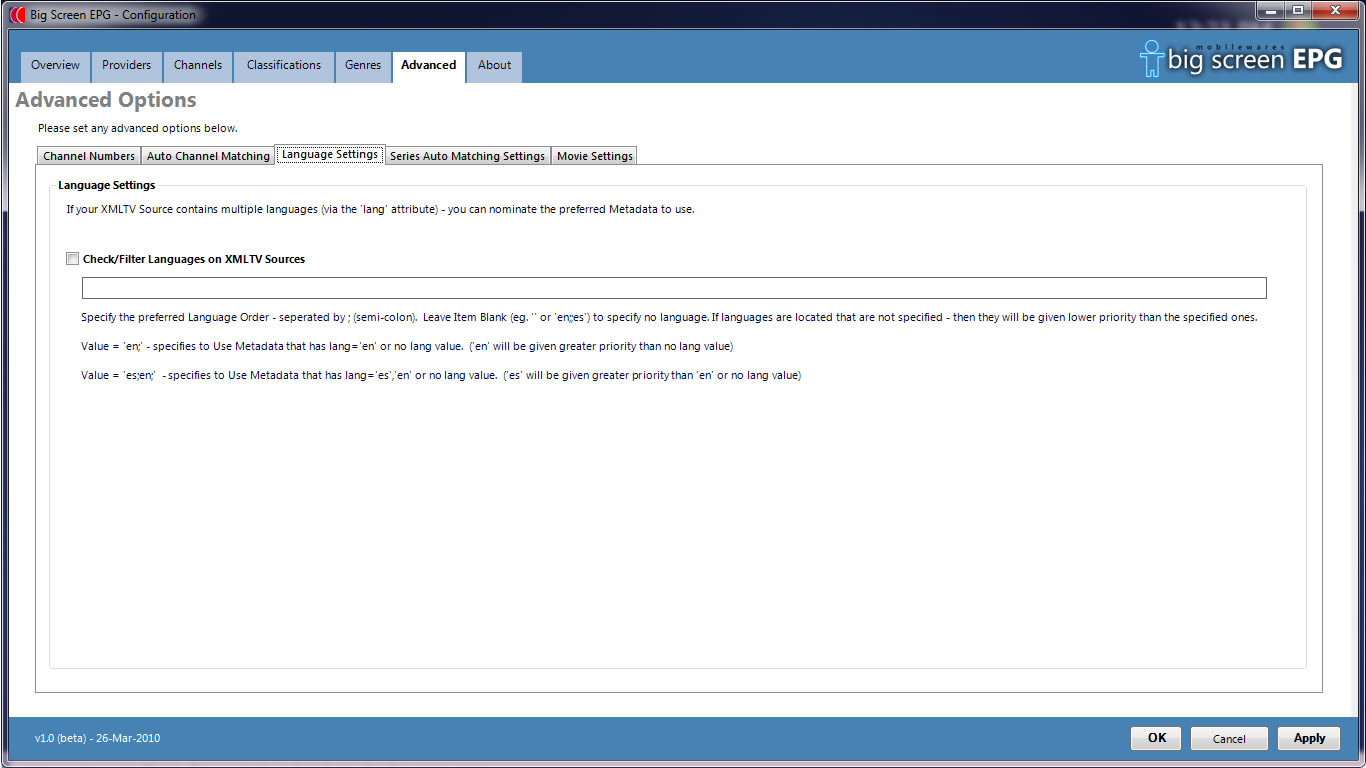This screenshot has height=768, width=1366.
Task: Switch to the Providers tab
Action: pyautogui.click(x=126, y=66)
